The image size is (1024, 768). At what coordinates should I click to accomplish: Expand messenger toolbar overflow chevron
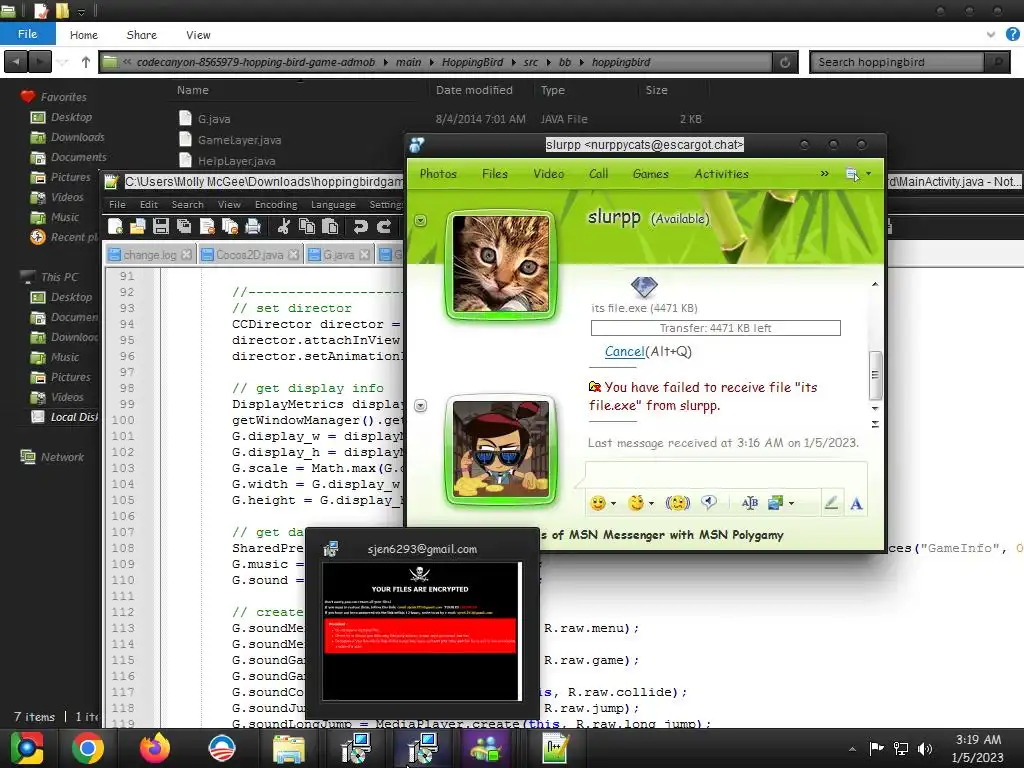(x=824, y=174)
